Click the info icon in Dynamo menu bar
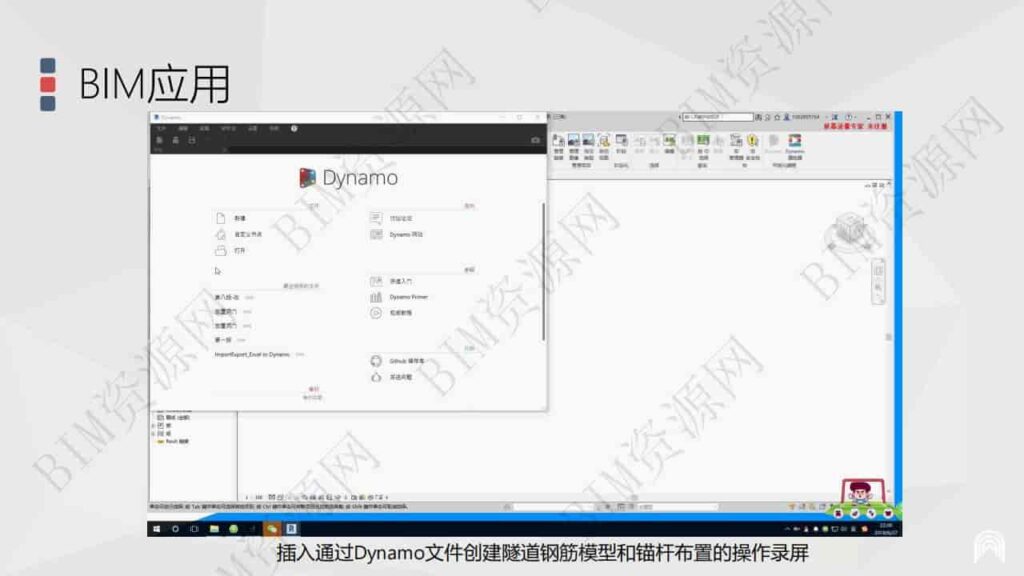The image size is (1024, 576). pyautogui.click(x=295, y=129)
